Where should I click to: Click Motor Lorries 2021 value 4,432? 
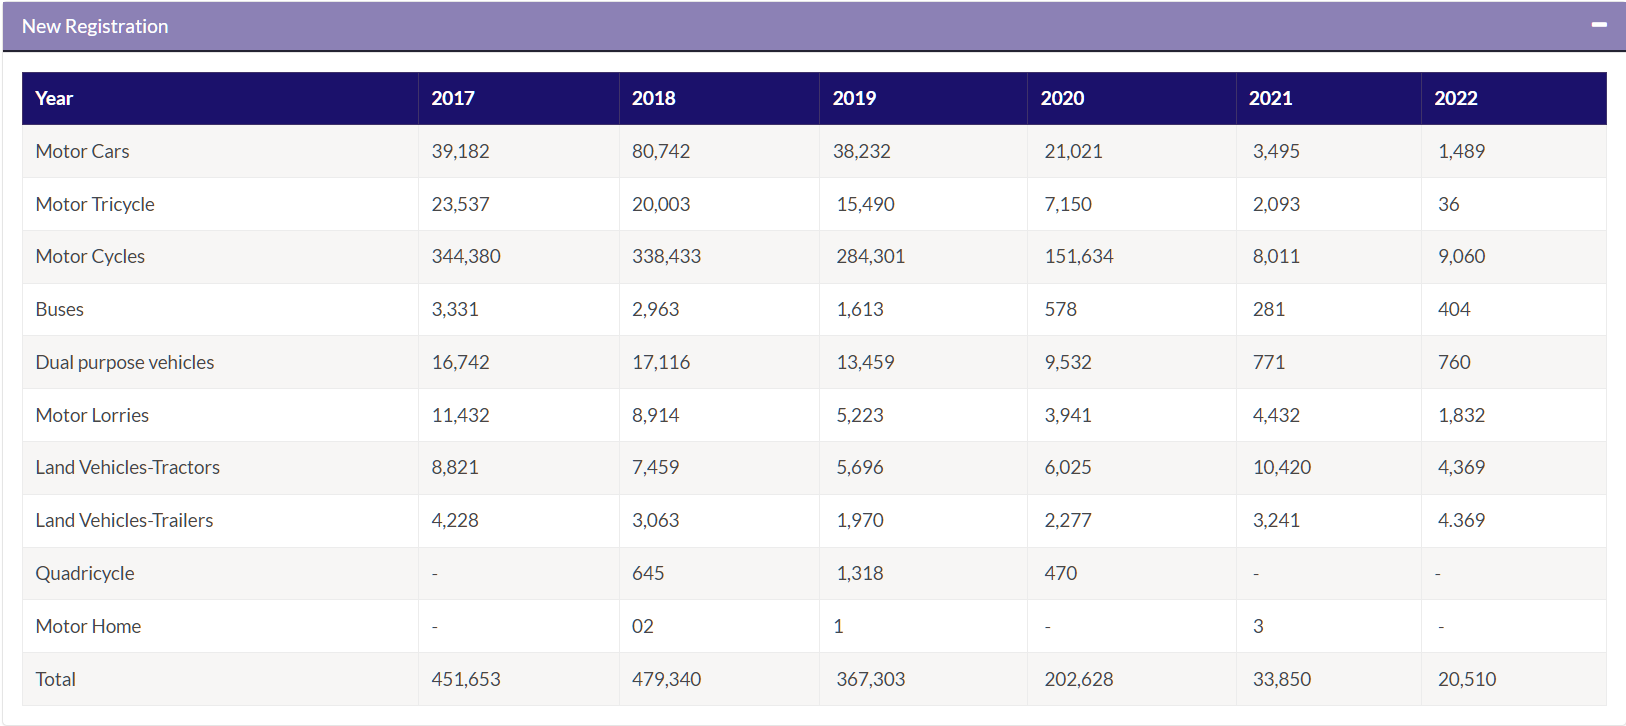pyautogui.click(x=1276, y=415)
